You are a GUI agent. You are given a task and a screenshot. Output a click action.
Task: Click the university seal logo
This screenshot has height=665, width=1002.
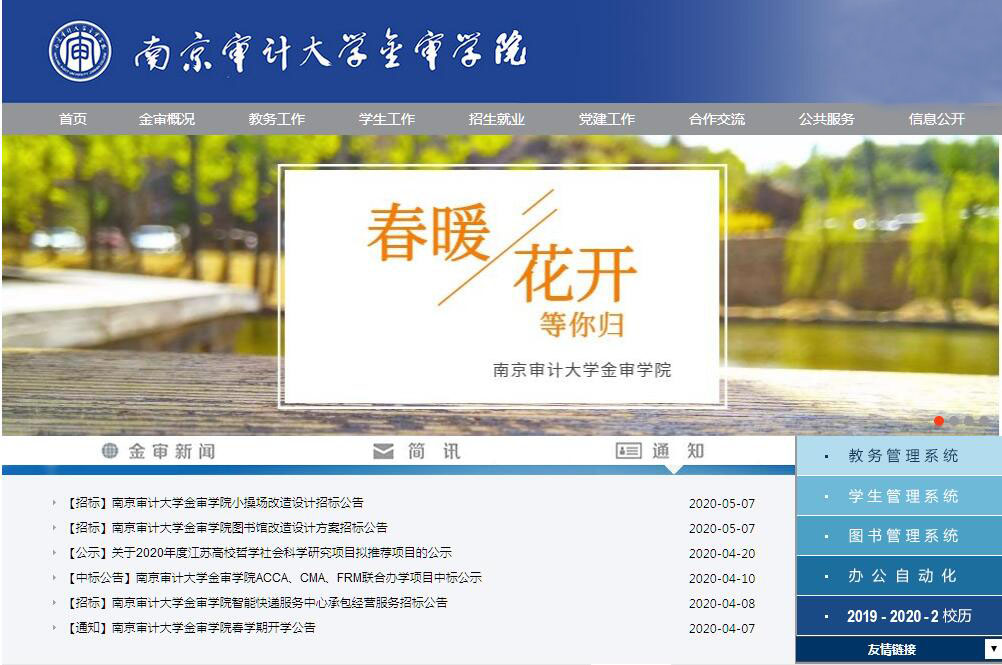(80, 51)
